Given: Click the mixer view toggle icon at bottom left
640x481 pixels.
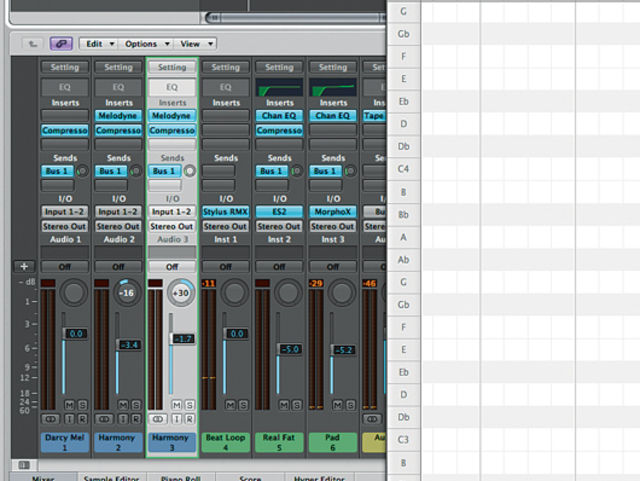Looking at the screenshot, I should [x=24, y=465].
